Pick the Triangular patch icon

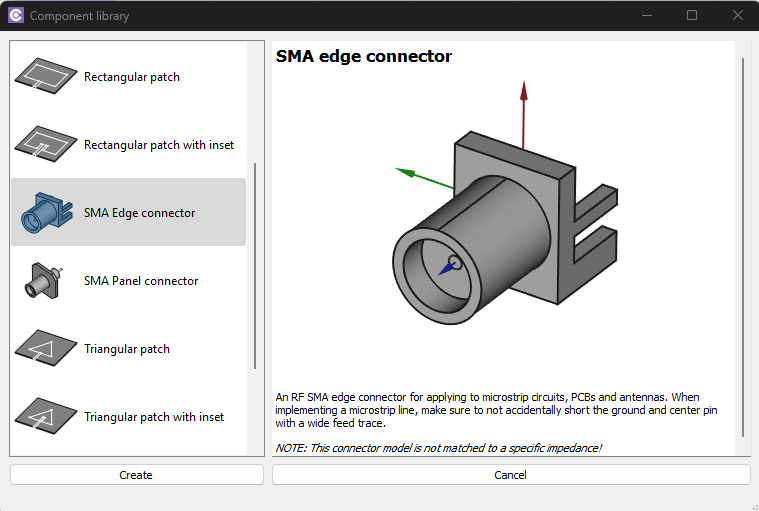pyautogui.click(x=46, y=348)
